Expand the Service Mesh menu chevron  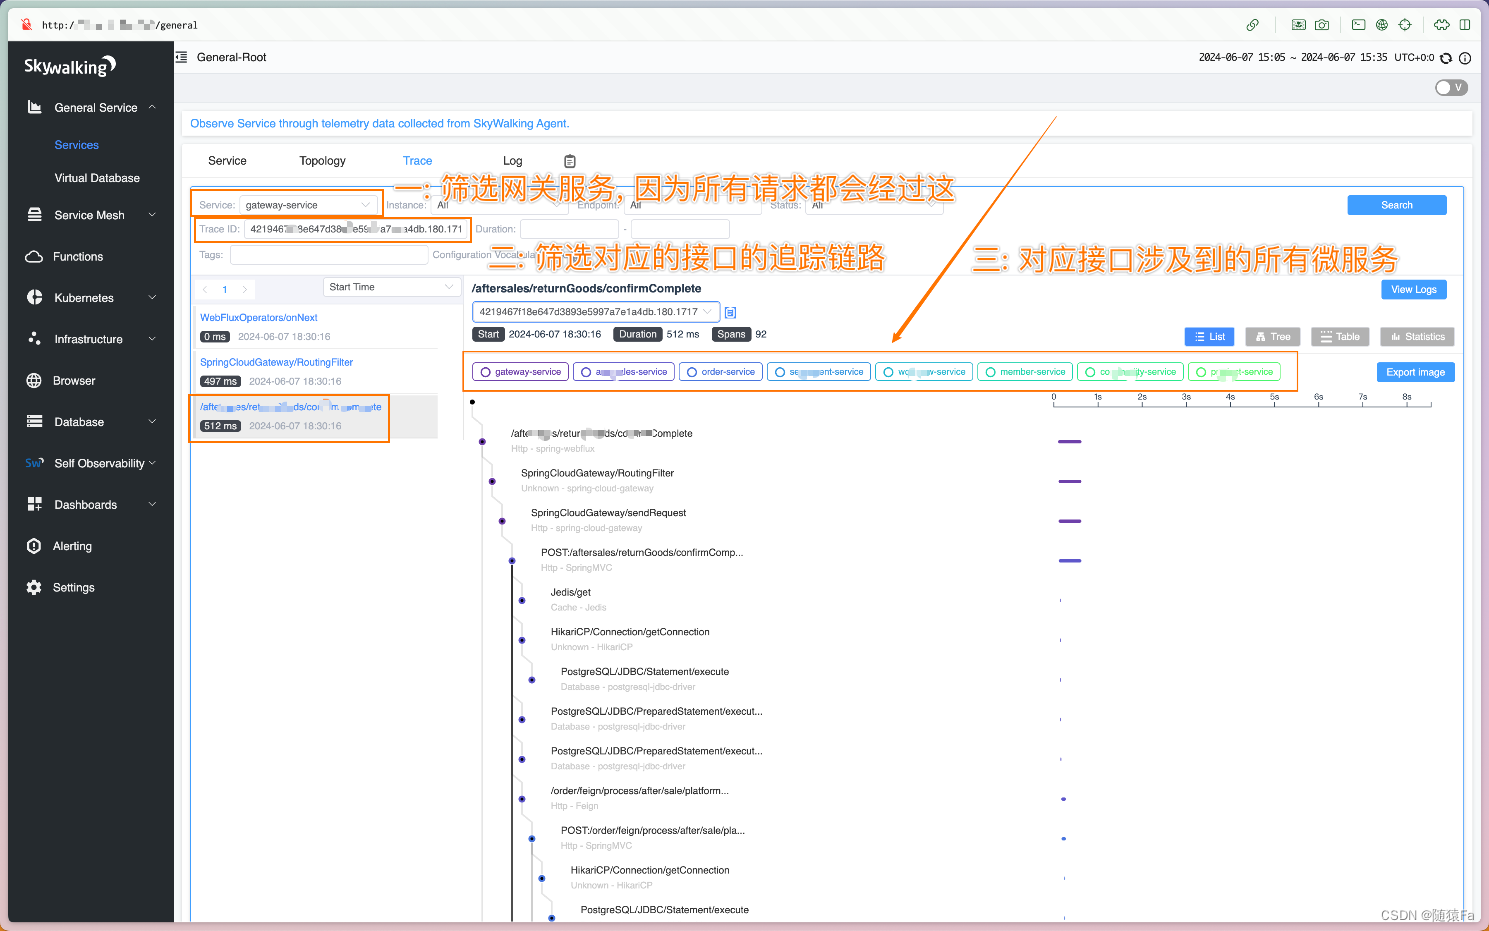[x=152, y=215]
